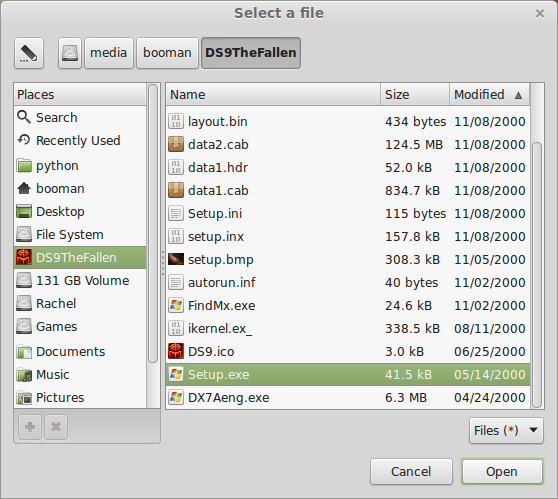Click the 40 bytes size of autorun.inf
This screenshot has height=499, width=558.
(412, 283)
